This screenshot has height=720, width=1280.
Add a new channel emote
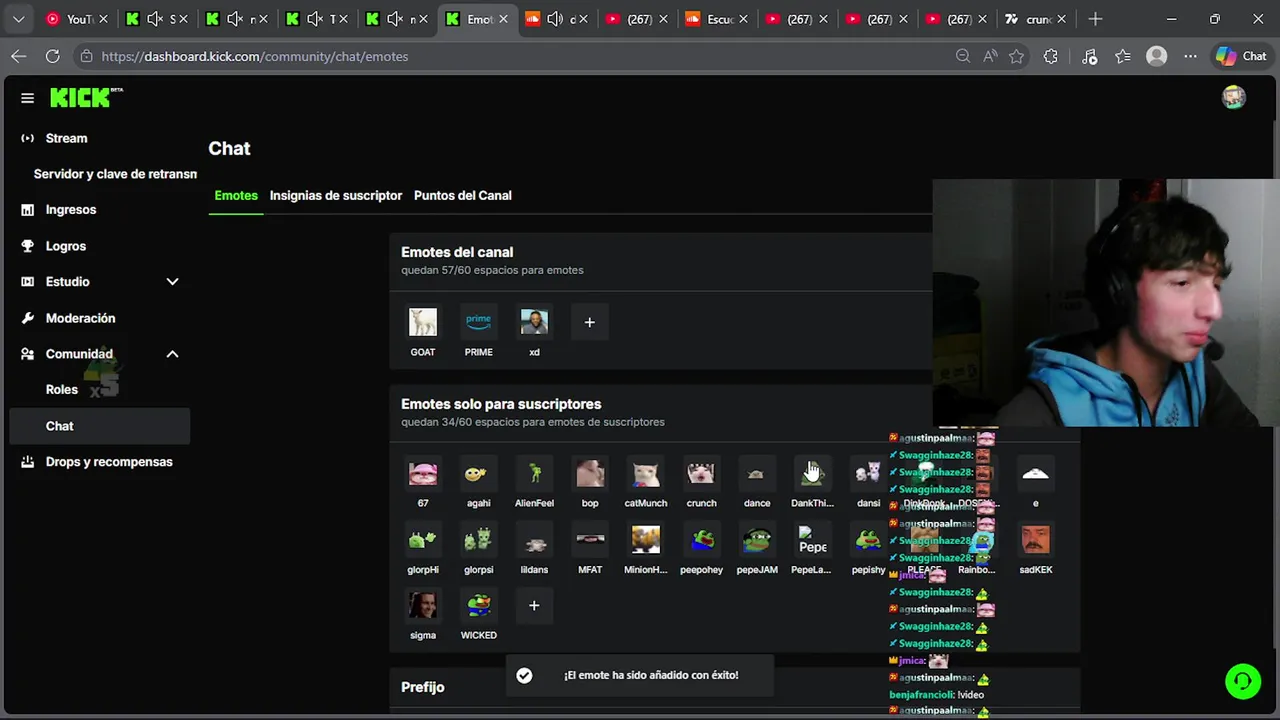click(x=589, y=322)
